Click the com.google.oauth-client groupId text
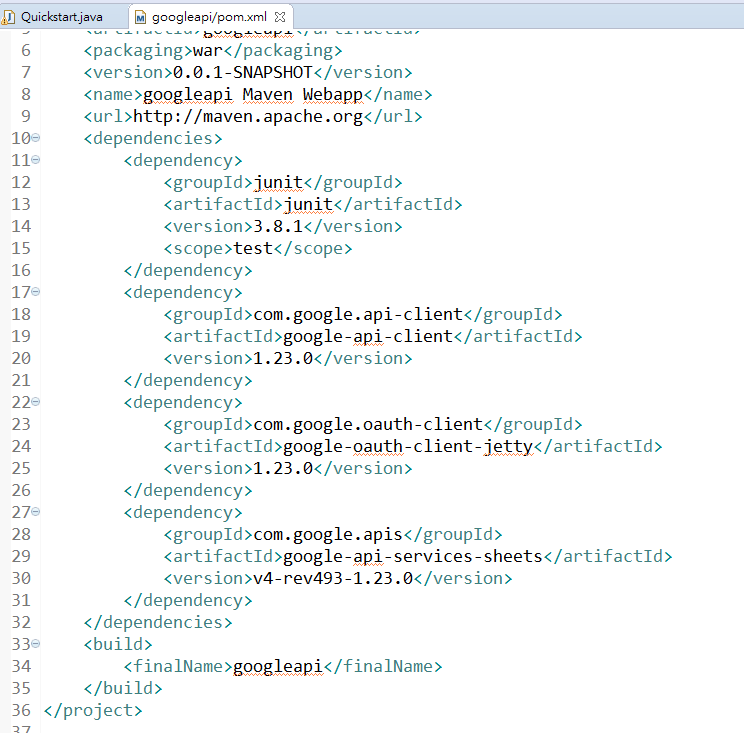Image resolution: width=744 pixels, height=733 pixels. click(x=368, y=425)
